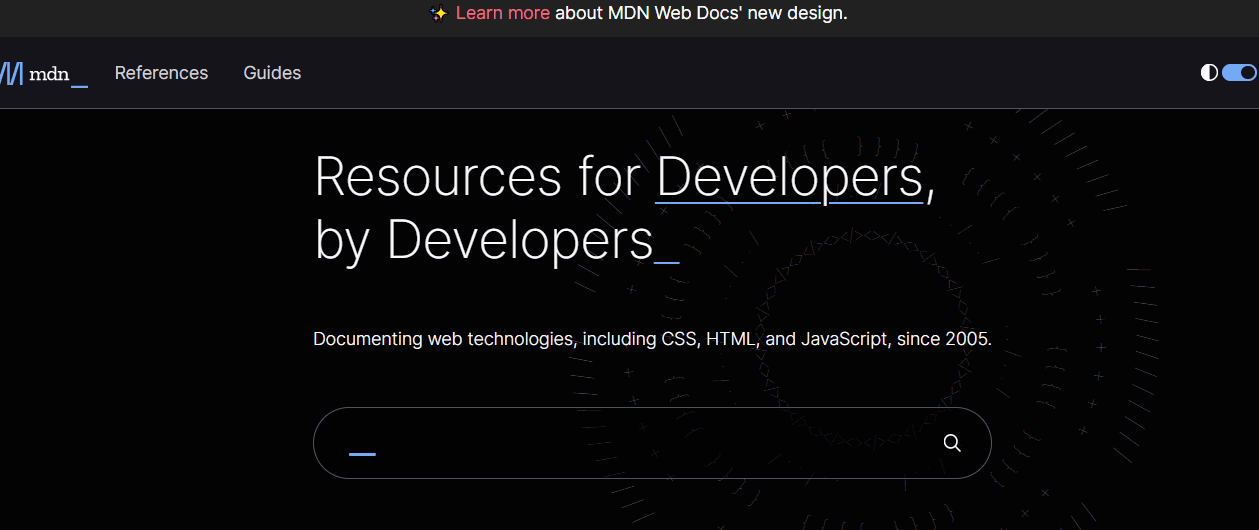Click the sparkle icon in the banner
Viewport: 1259px width, 530px height.
click(438, 13)
